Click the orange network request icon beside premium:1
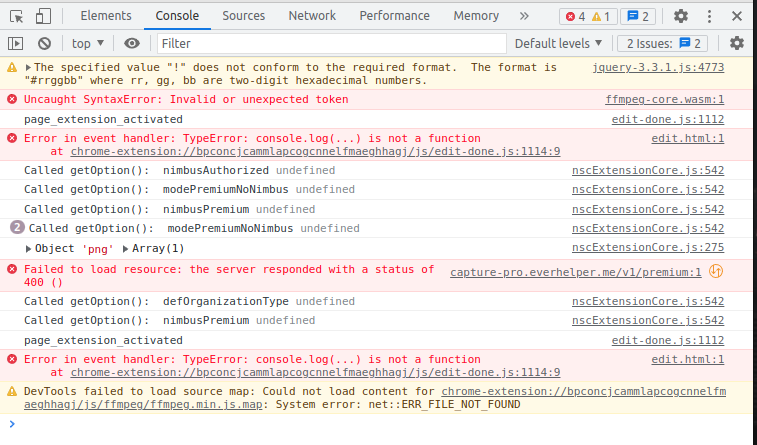Viewport: 757px width, 445px height. pos(715,270)
